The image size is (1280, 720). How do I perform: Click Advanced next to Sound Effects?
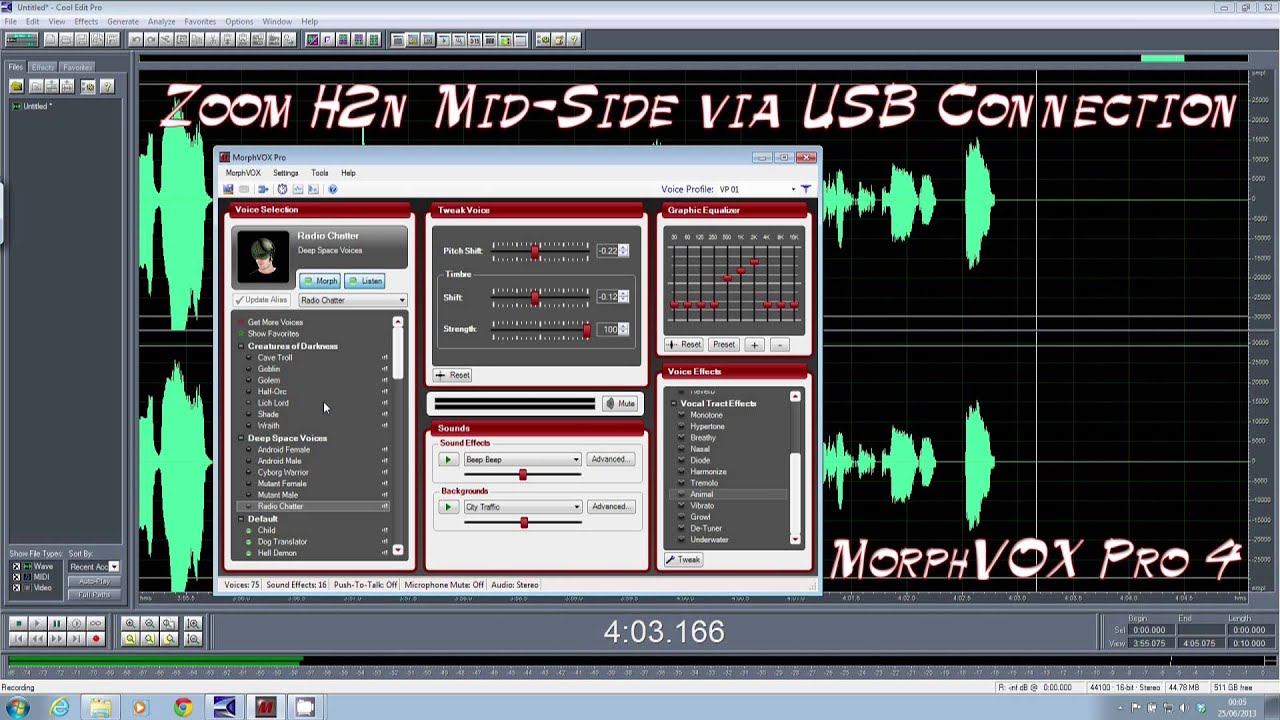(610, 460)
